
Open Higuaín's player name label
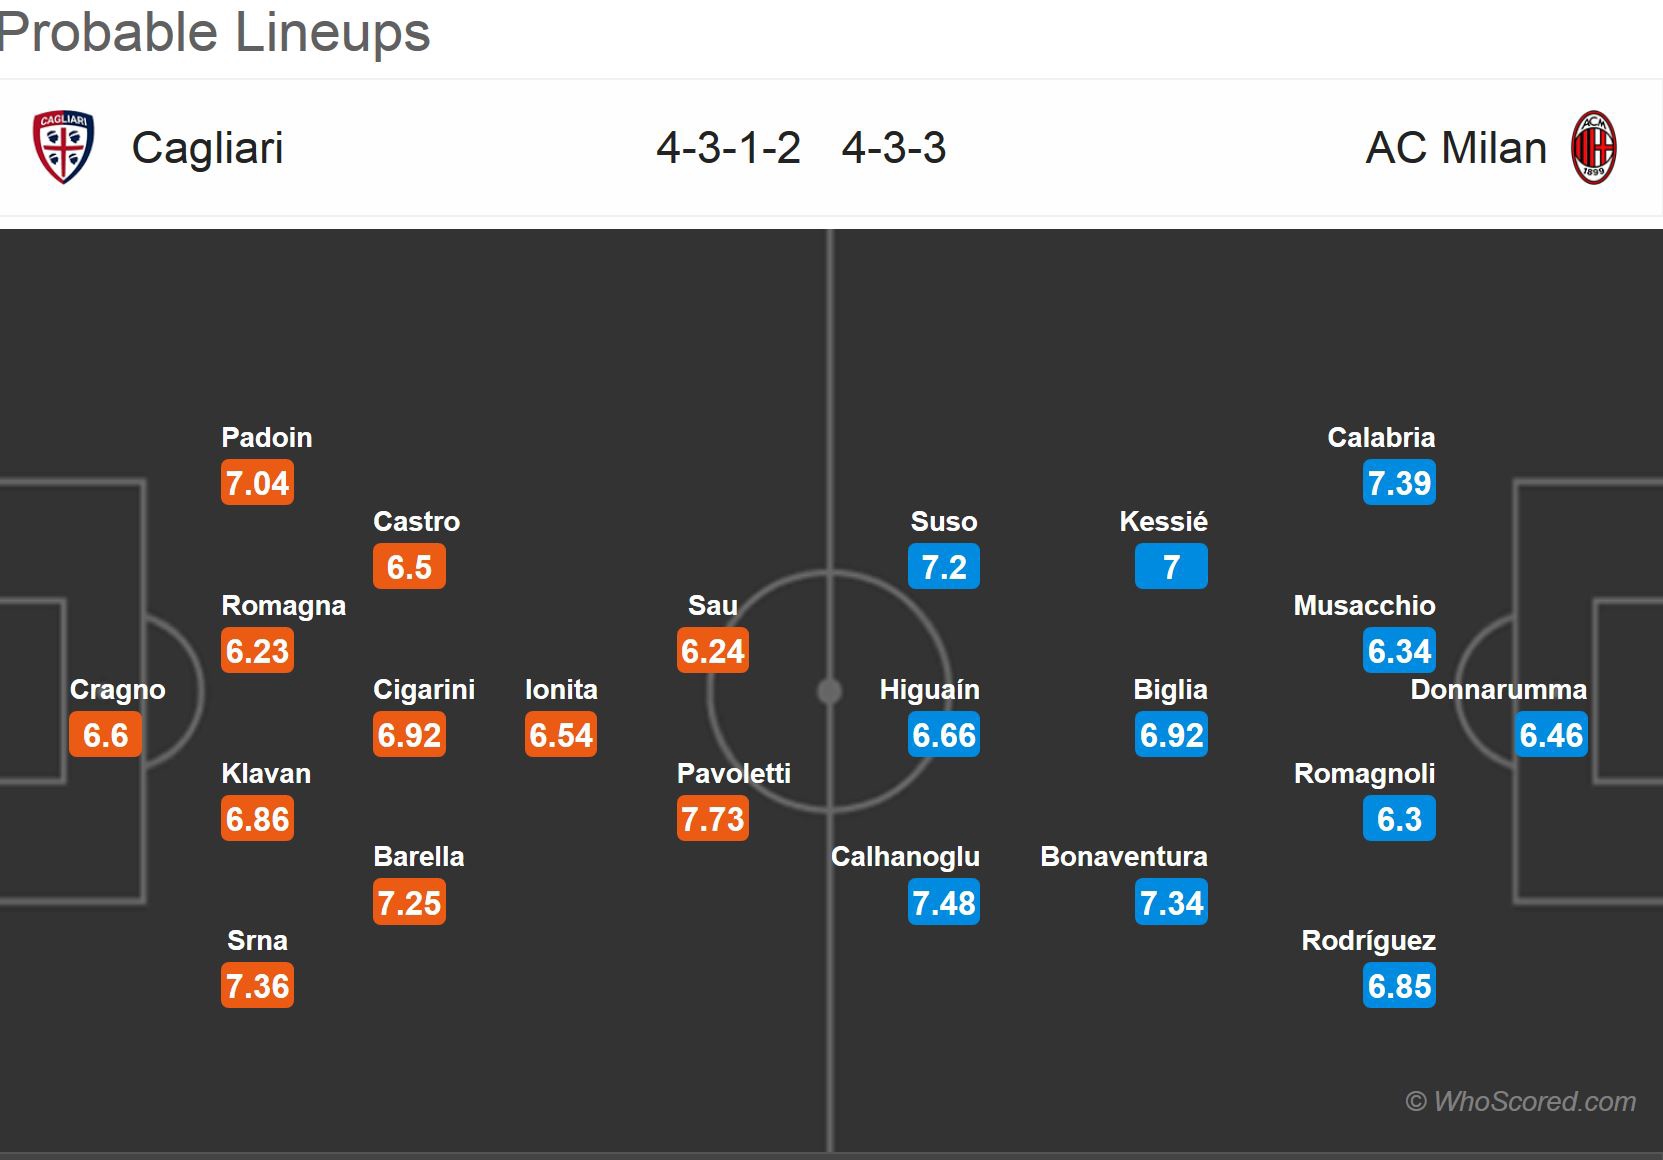coord(929,690)
